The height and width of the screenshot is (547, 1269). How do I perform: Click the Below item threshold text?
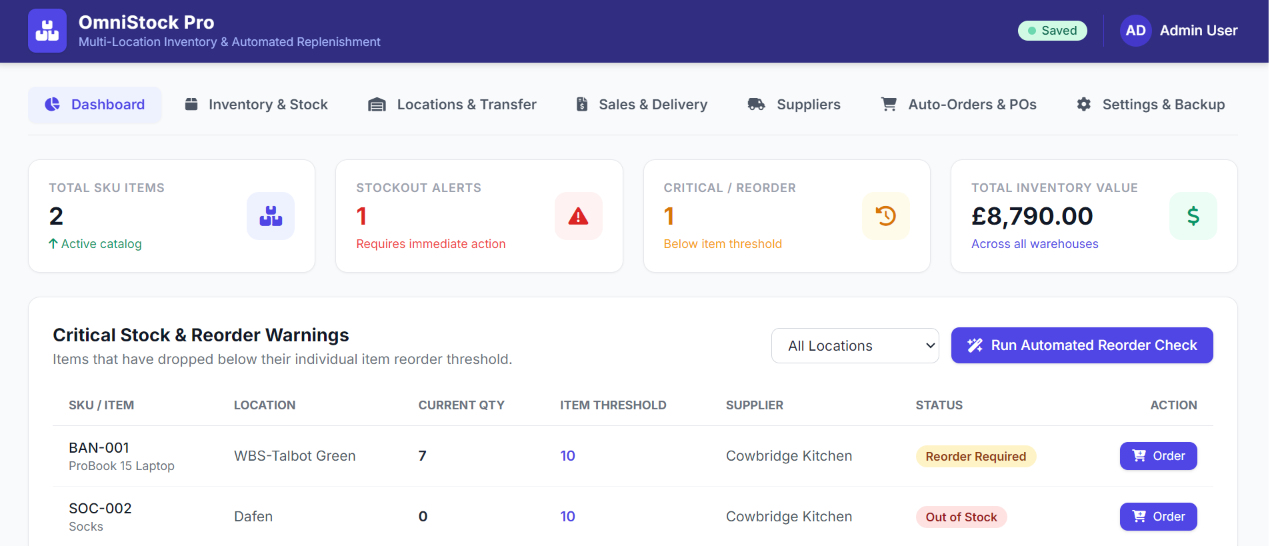pyautogui.click(x=723, y=244)
